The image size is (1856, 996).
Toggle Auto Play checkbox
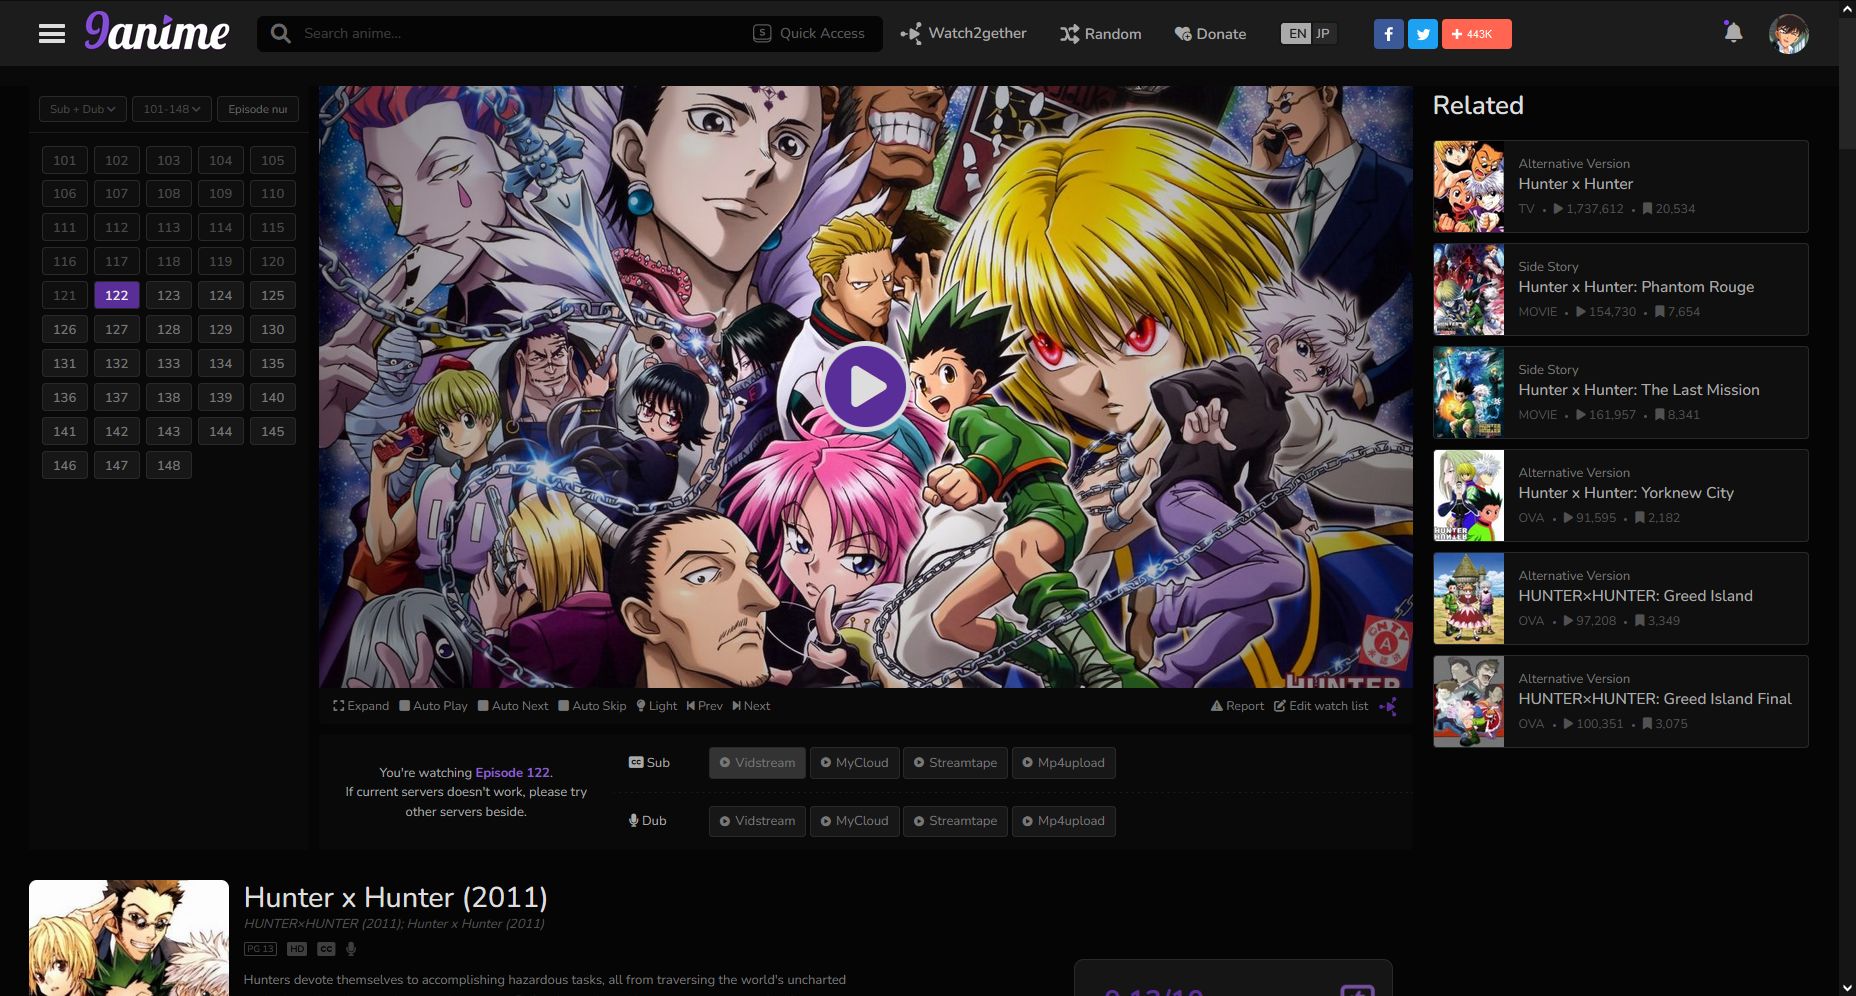coord(433,706)
